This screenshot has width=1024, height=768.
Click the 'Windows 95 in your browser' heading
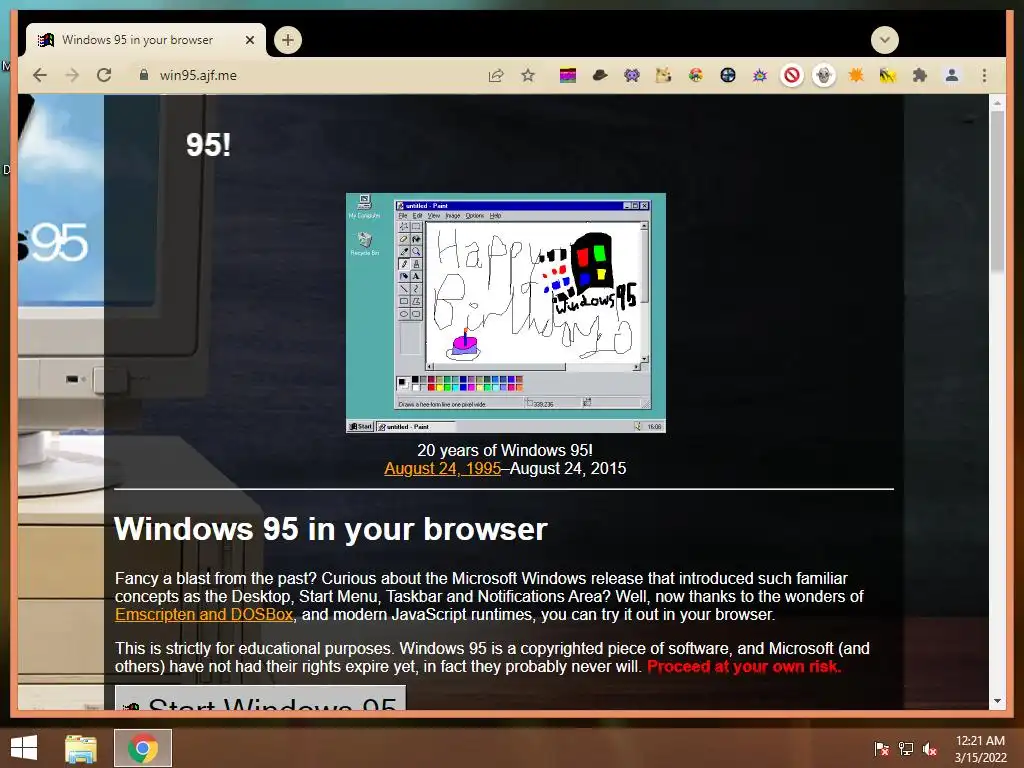coord(330,529)
